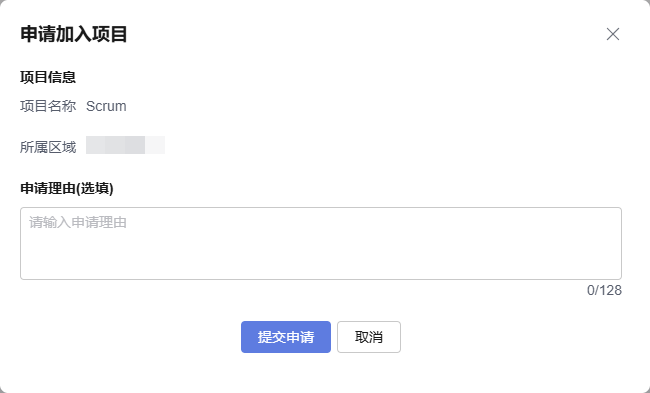The width and height of the screenshot is (650, 393).
Task: Click the 0/128 character counter
Action: pyautogui.click(x=604, y=290)
